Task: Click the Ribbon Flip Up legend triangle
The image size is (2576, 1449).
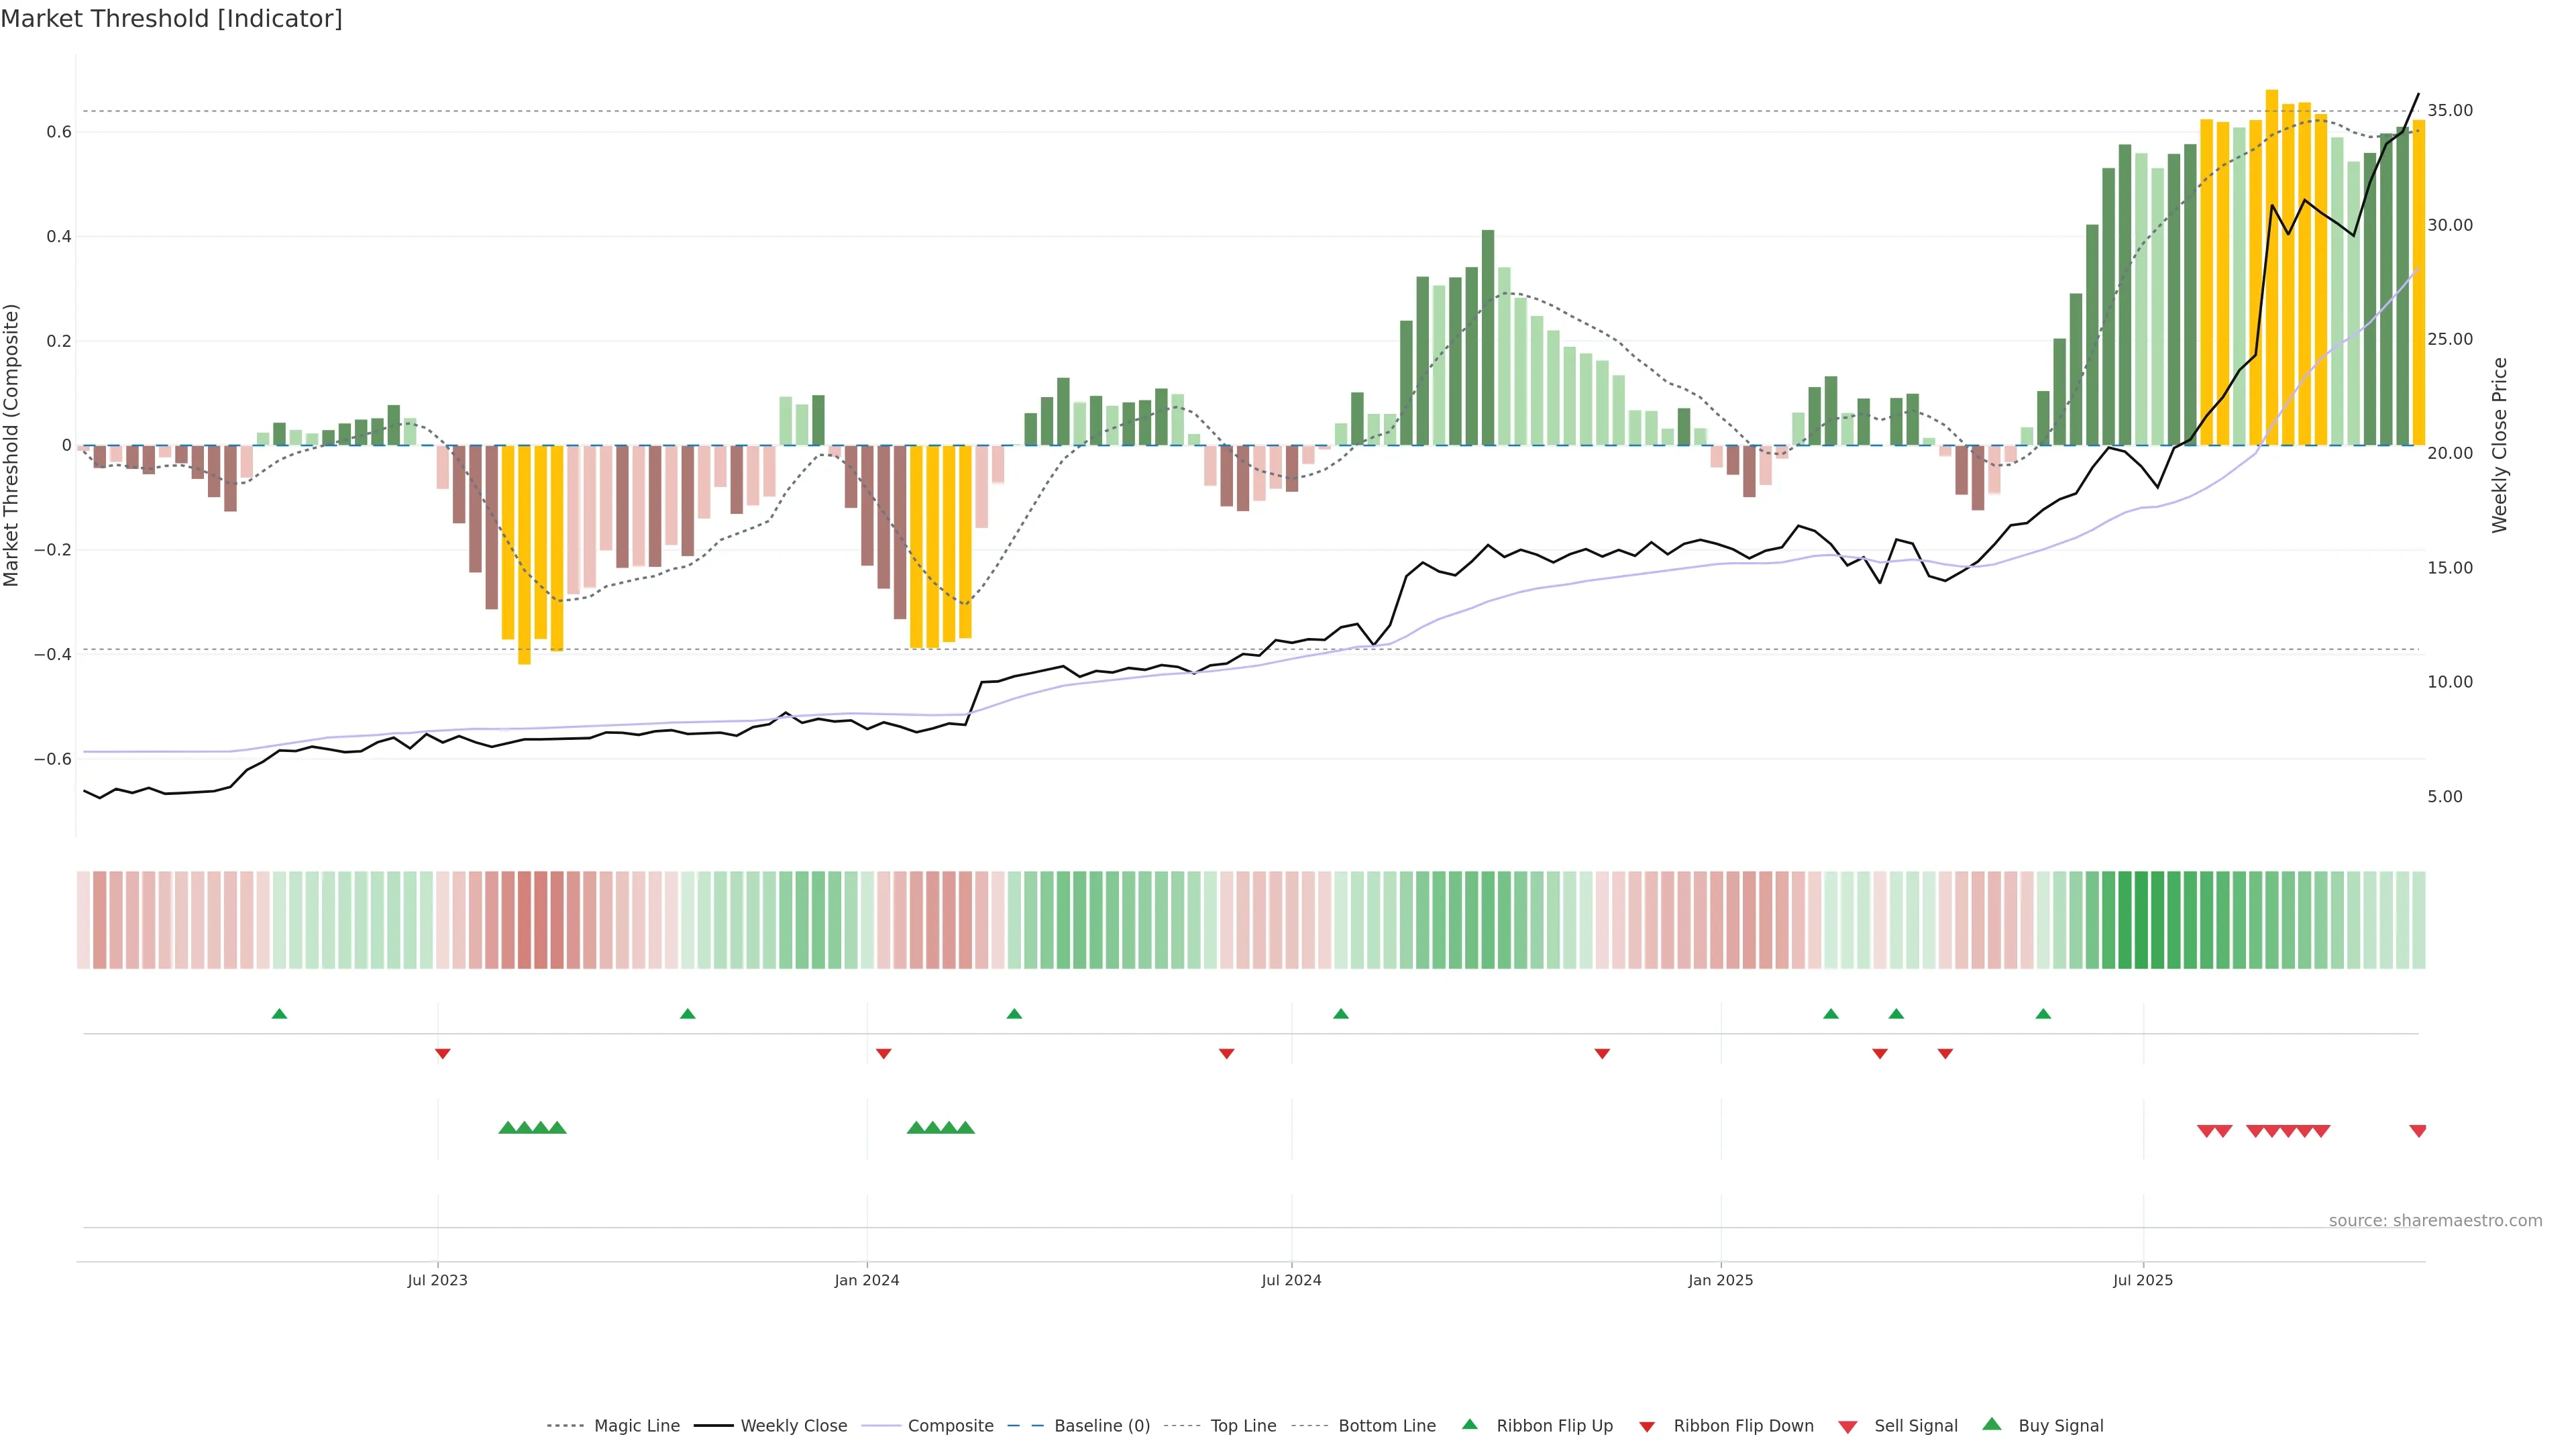Action: [x=1469, y=1424]
